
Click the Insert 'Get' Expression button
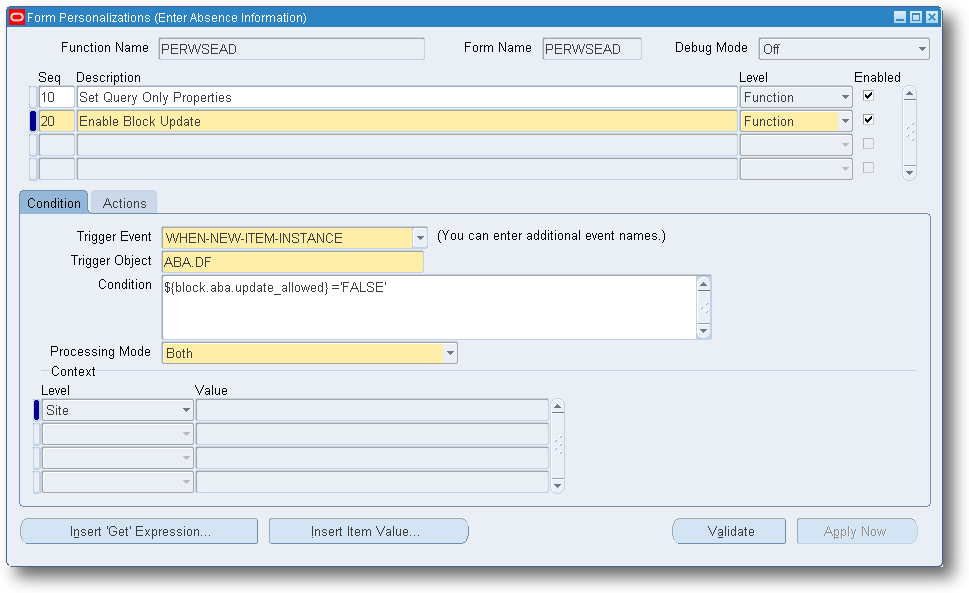click(x=139, y=531)
